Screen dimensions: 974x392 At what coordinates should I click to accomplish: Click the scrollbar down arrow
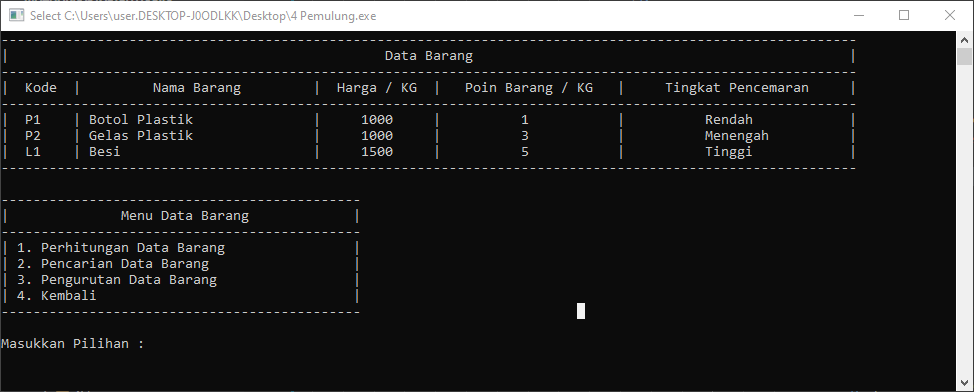pyautogui.click(x=964, y=383)
